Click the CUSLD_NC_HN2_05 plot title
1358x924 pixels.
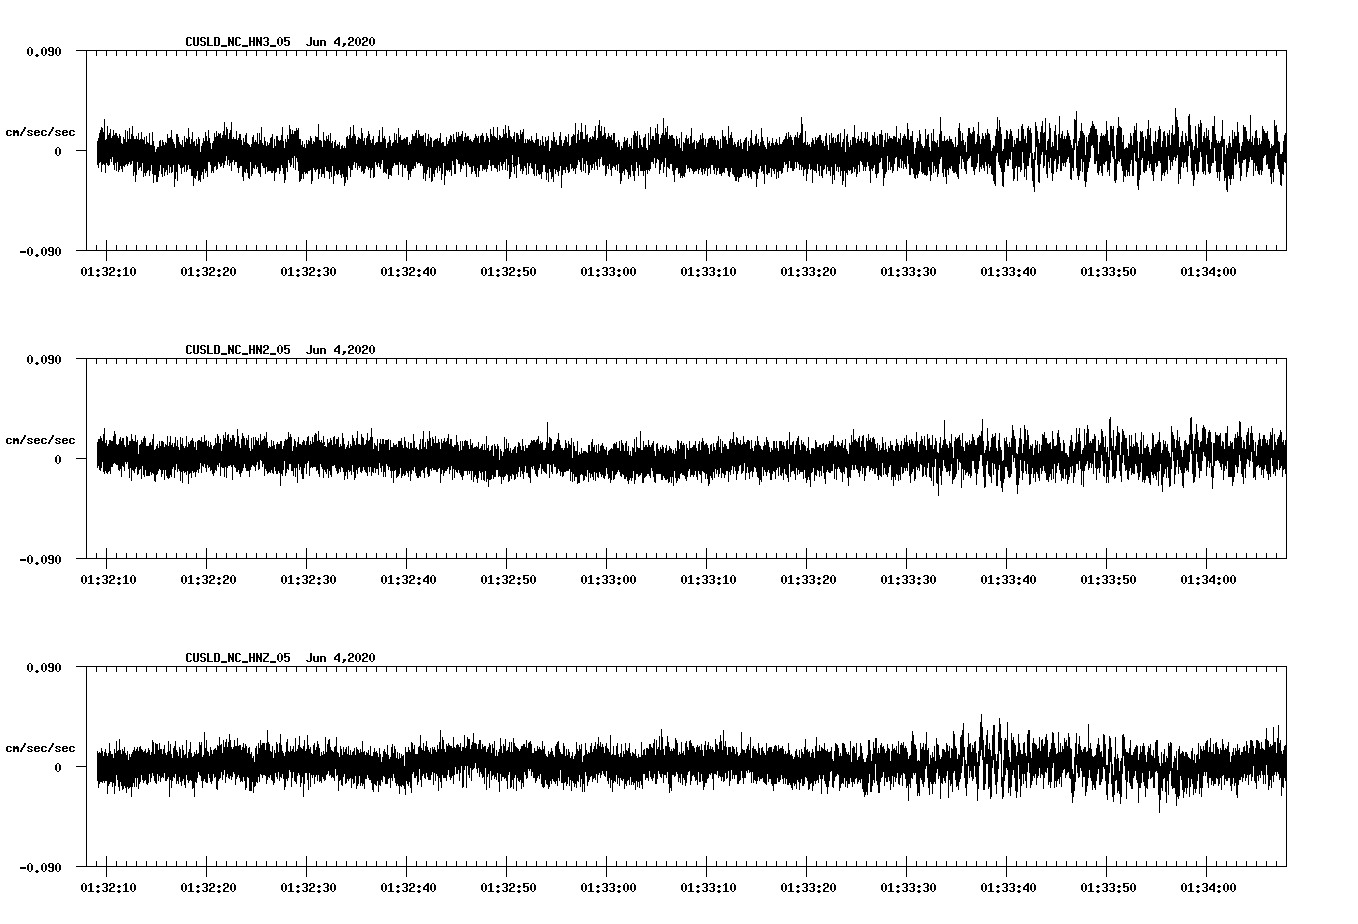[x=280, y=349]
